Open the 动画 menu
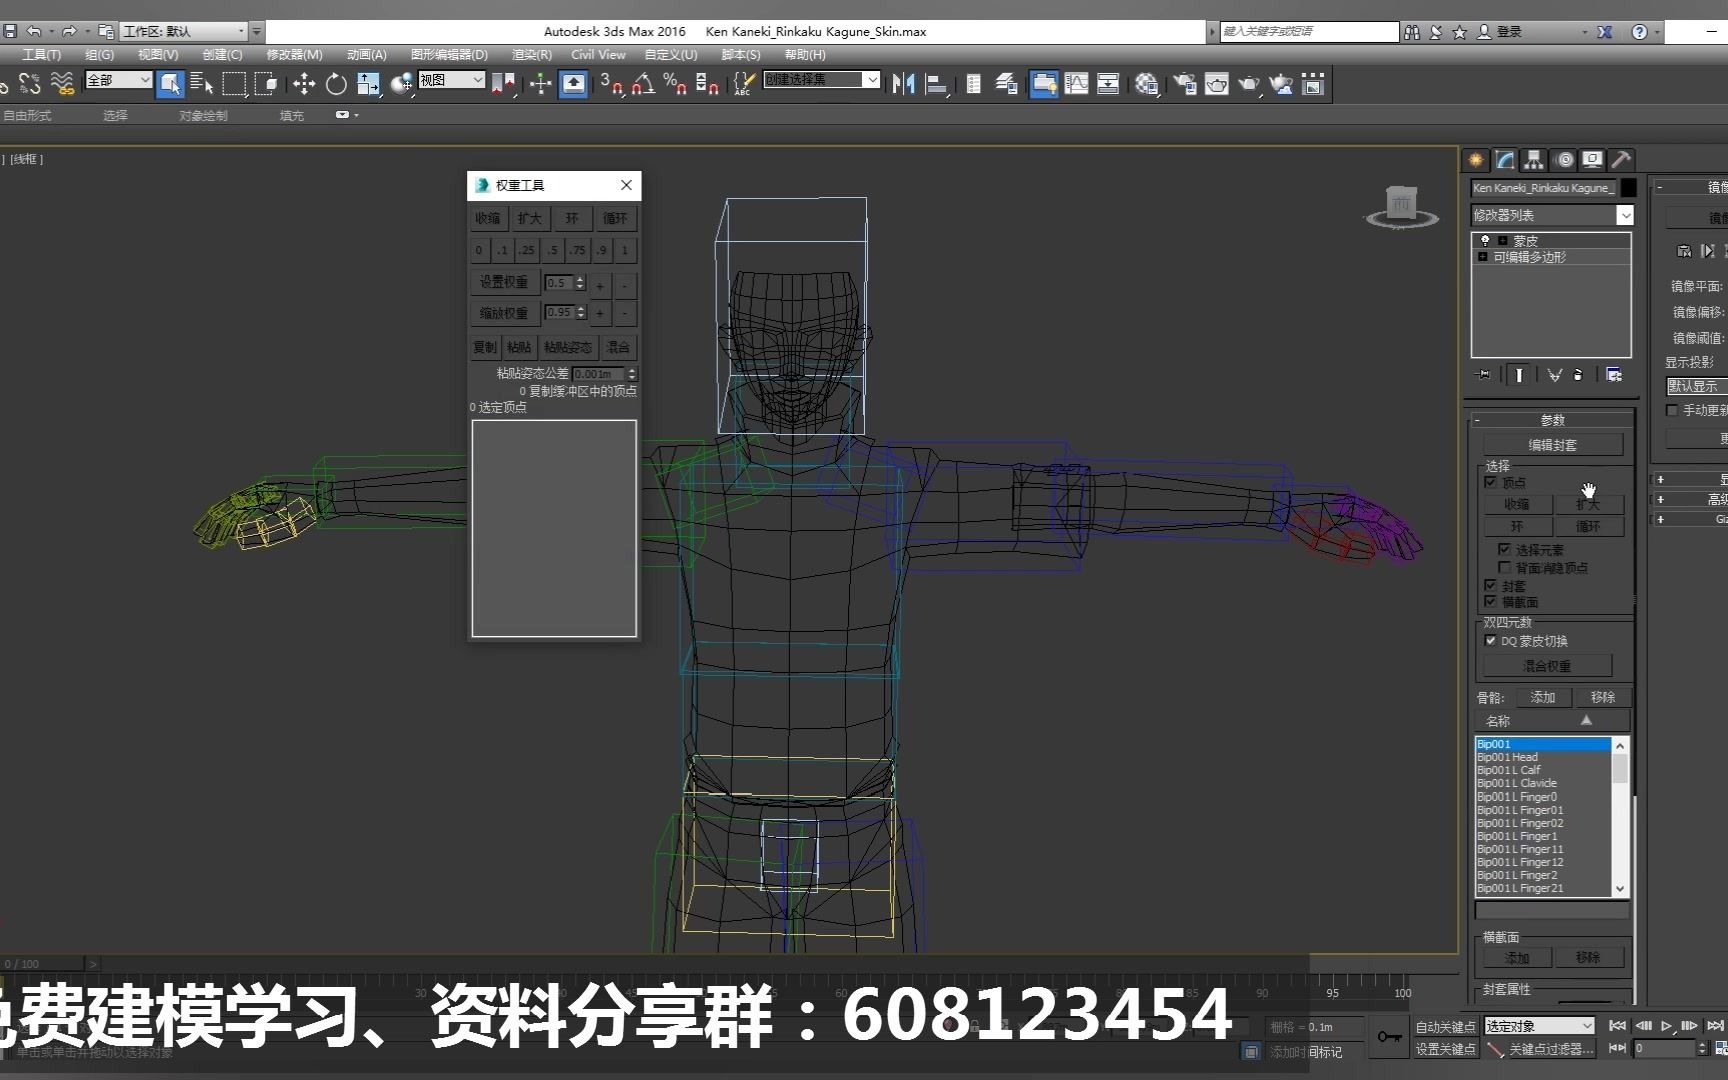 (x=365, y=55)
